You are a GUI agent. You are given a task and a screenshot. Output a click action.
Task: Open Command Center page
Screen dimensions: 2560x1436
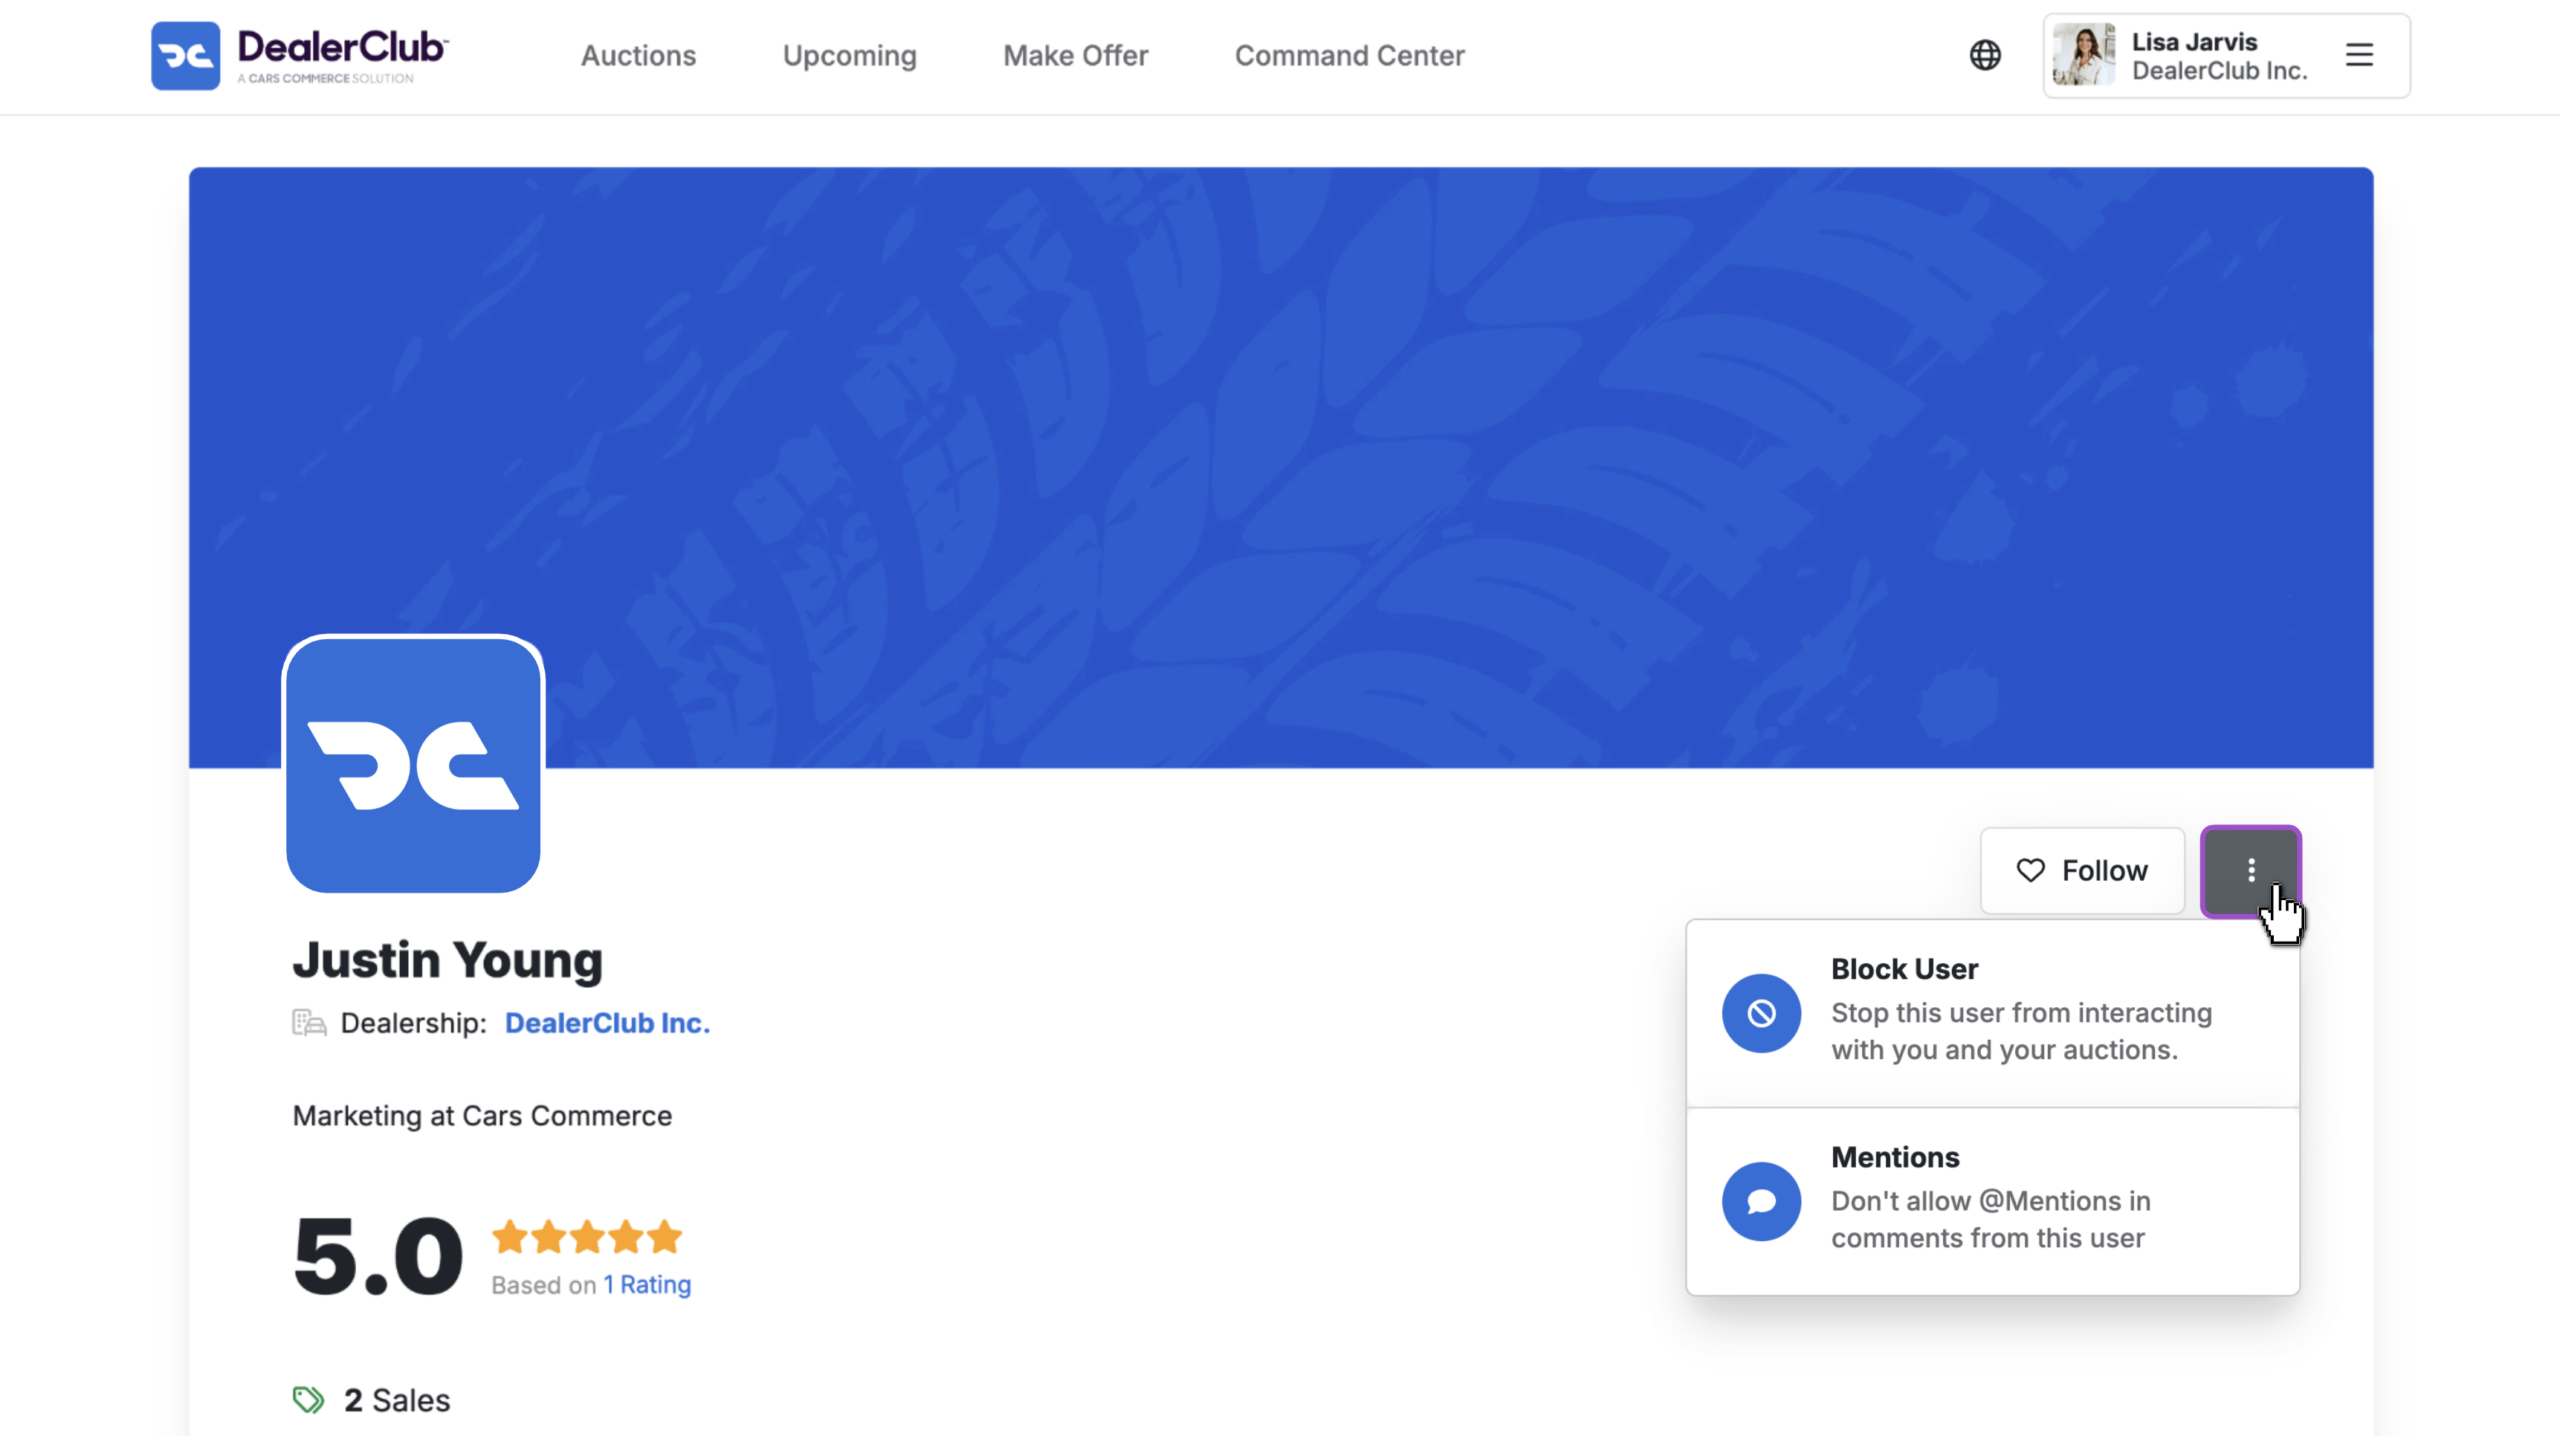(x=1349, y=56)
